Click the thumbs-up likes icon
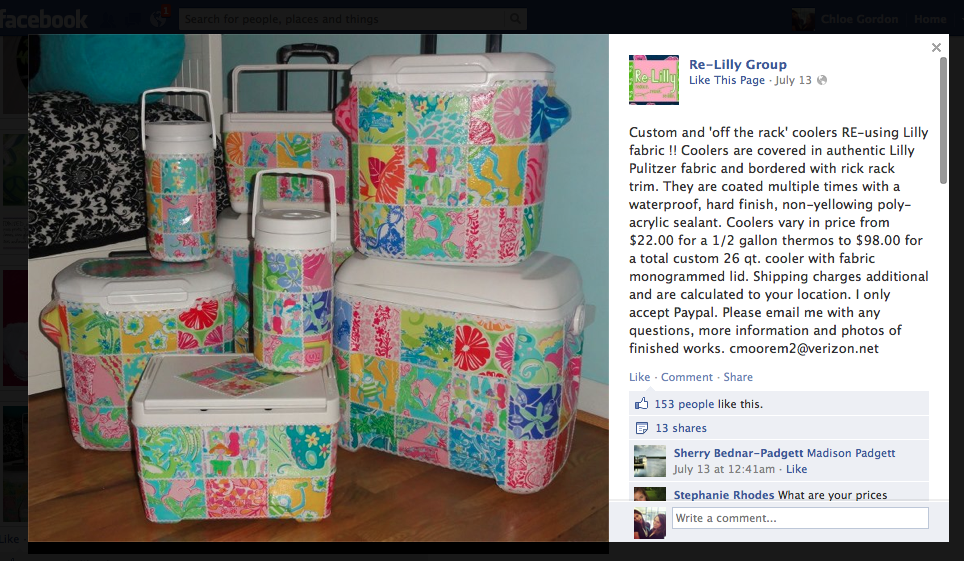 pos(641,404)
